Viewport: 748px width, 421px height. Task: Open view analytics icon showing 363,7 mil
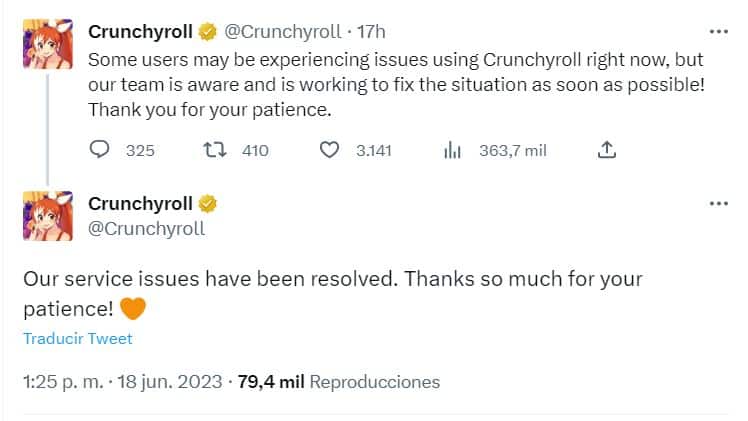(450, 151)
